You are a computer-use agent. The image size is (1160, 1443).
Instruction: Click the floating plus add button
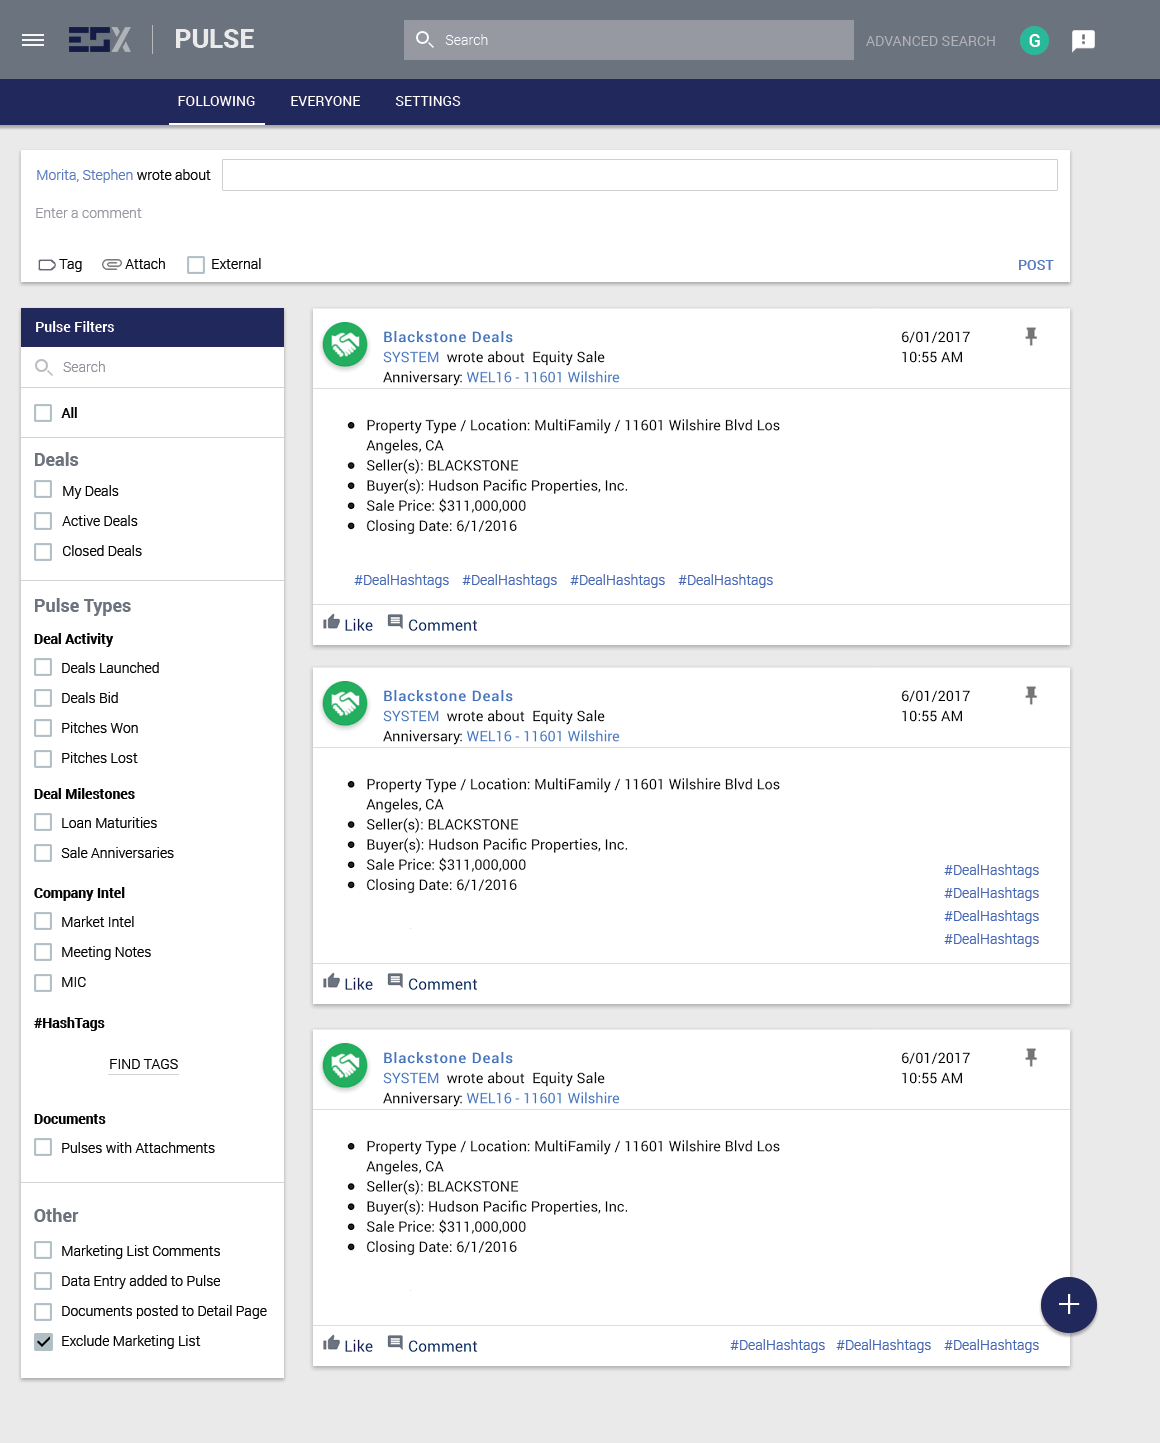point(1069,1305)
